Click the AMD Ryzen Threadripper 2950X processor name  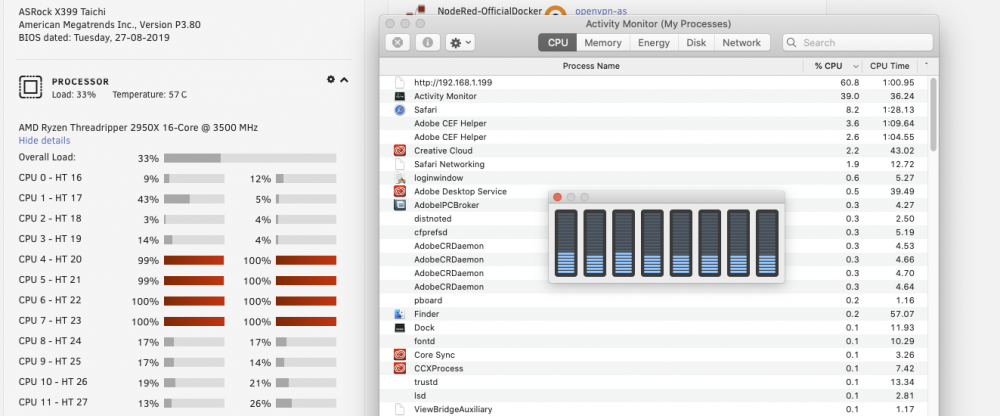click(138, 128)
